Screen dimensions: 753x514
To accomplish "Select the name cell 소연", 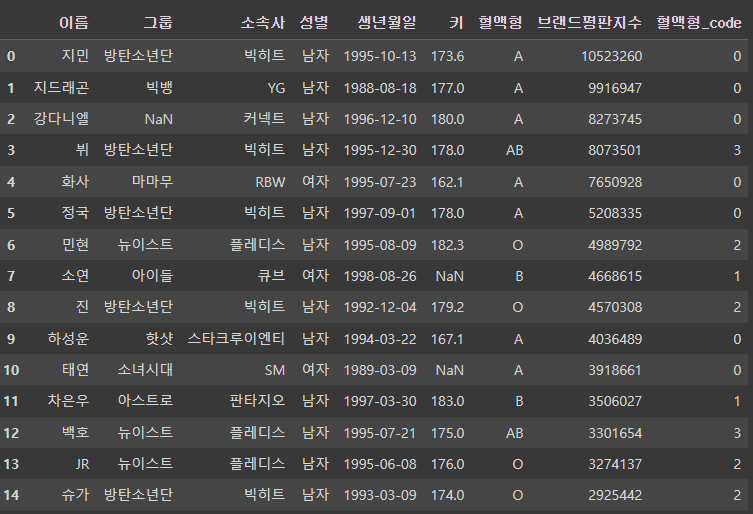I will 75,276.
